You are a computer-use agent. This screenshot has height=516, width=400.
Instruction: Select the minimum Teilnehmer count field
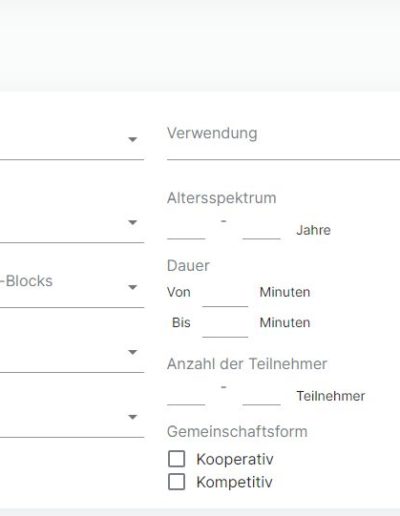point(186,396)
